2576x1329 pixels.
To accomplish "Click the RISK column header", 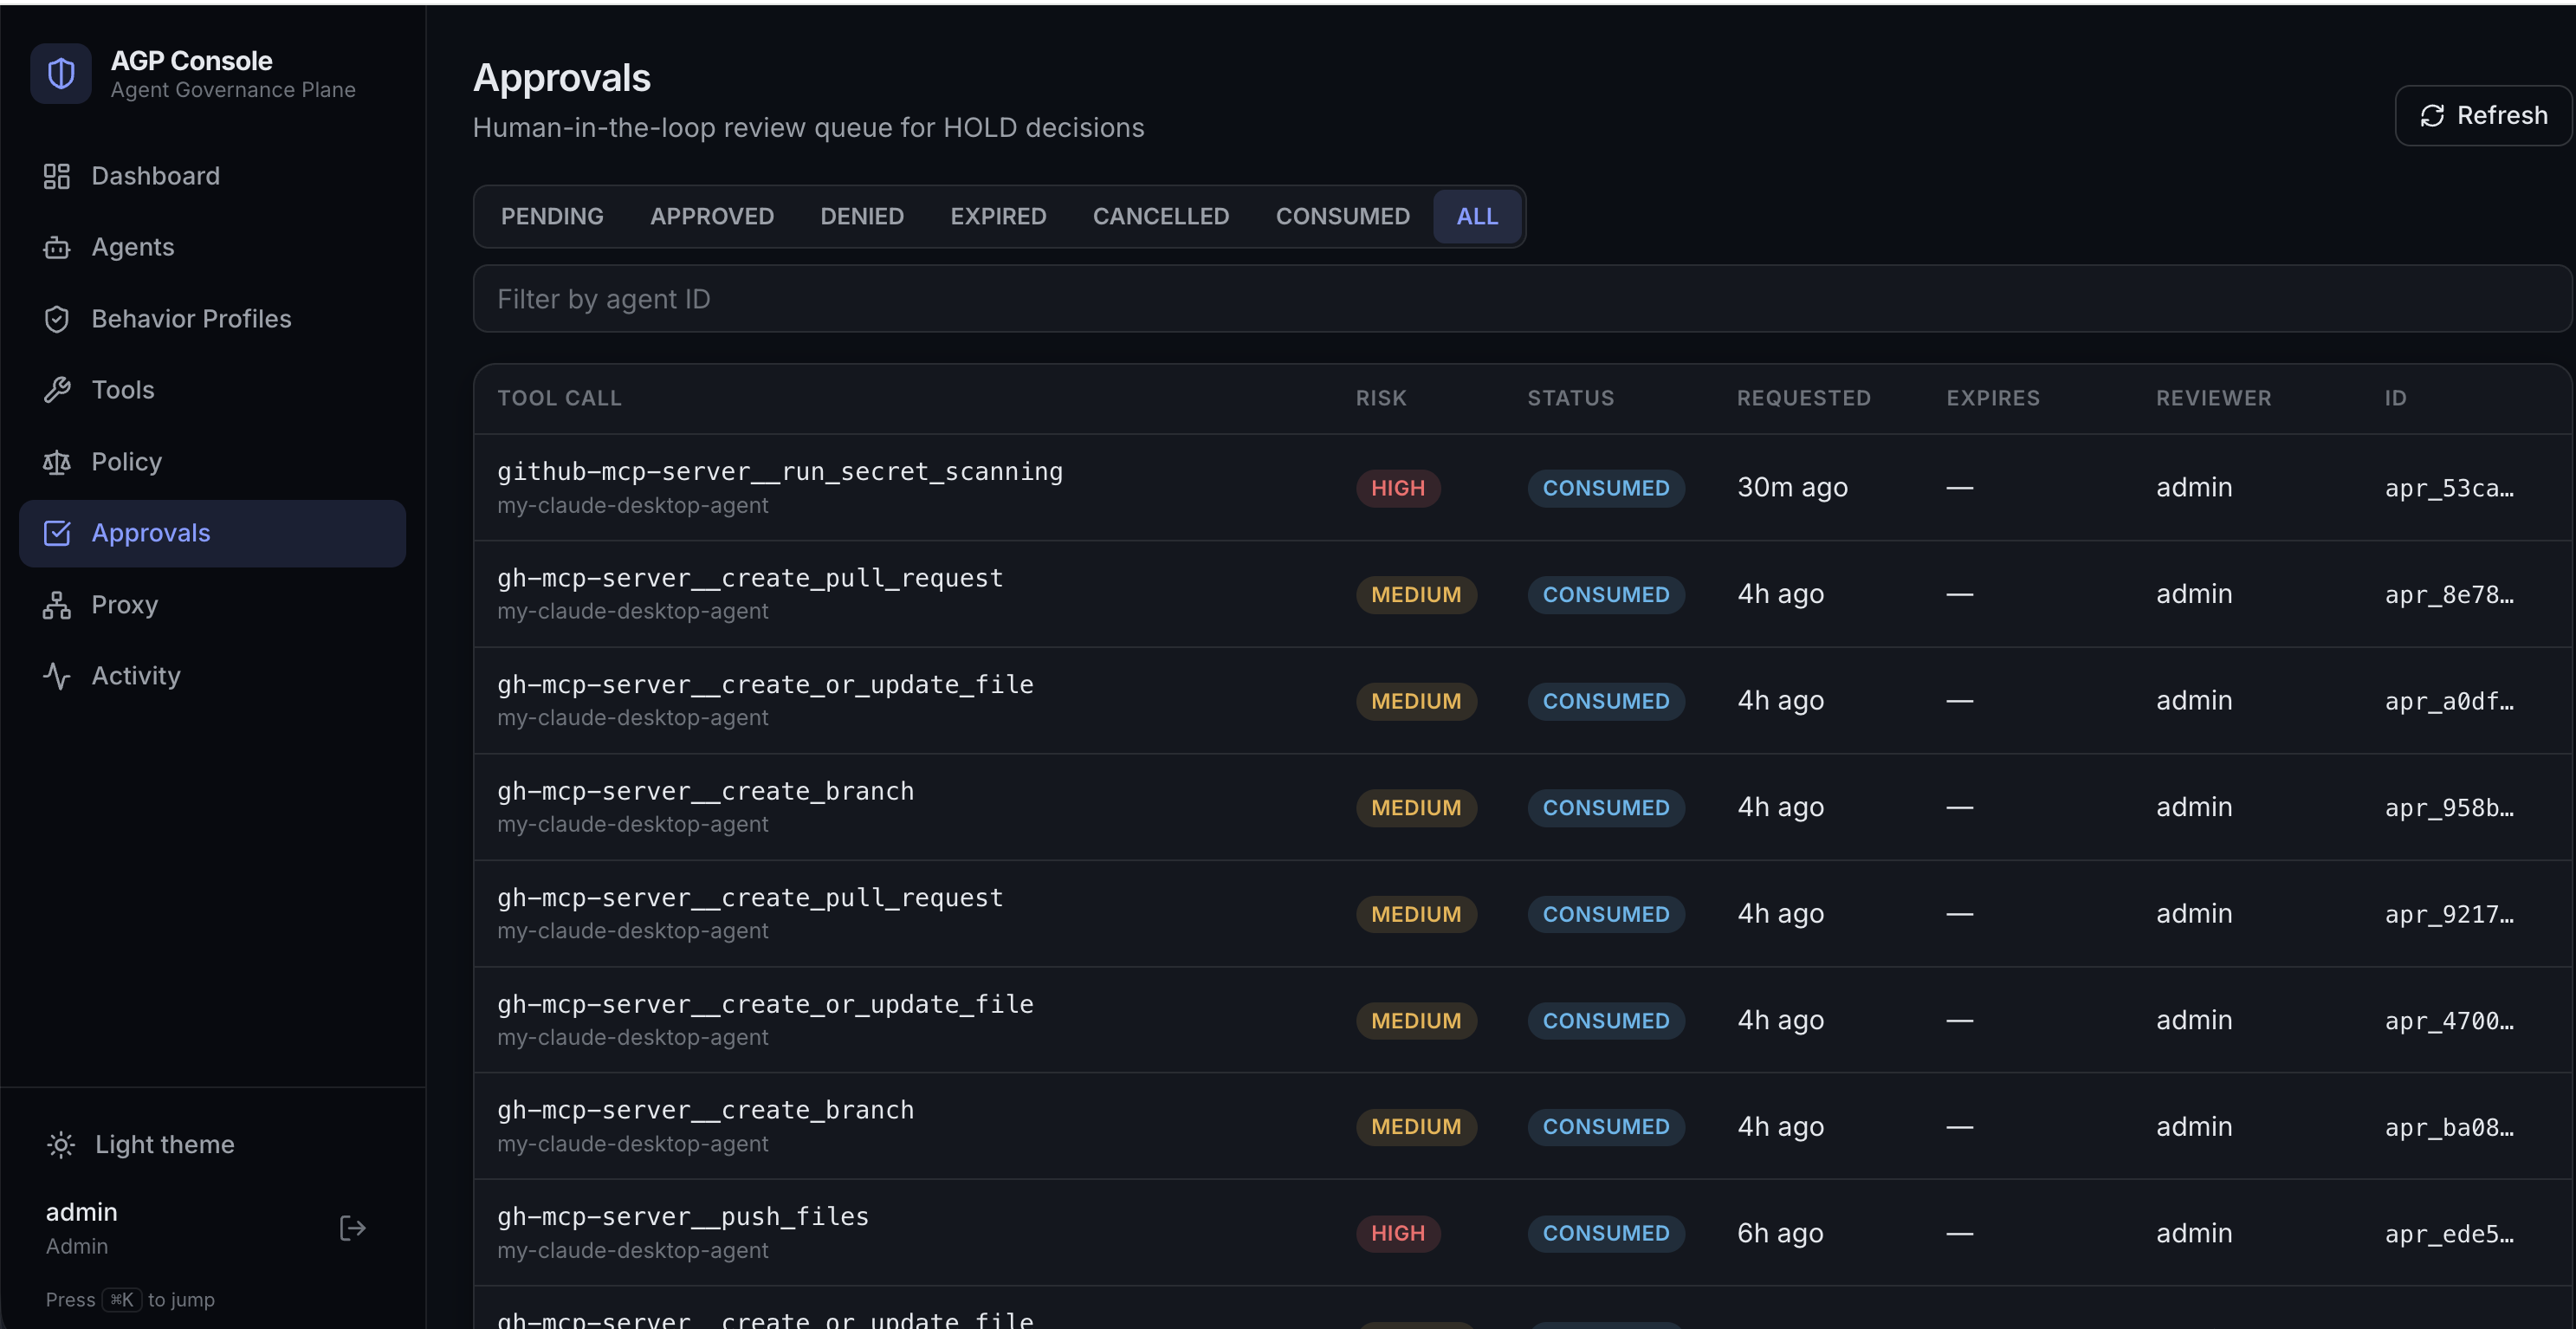I will pyautogui.click(x=1381, y=398).
